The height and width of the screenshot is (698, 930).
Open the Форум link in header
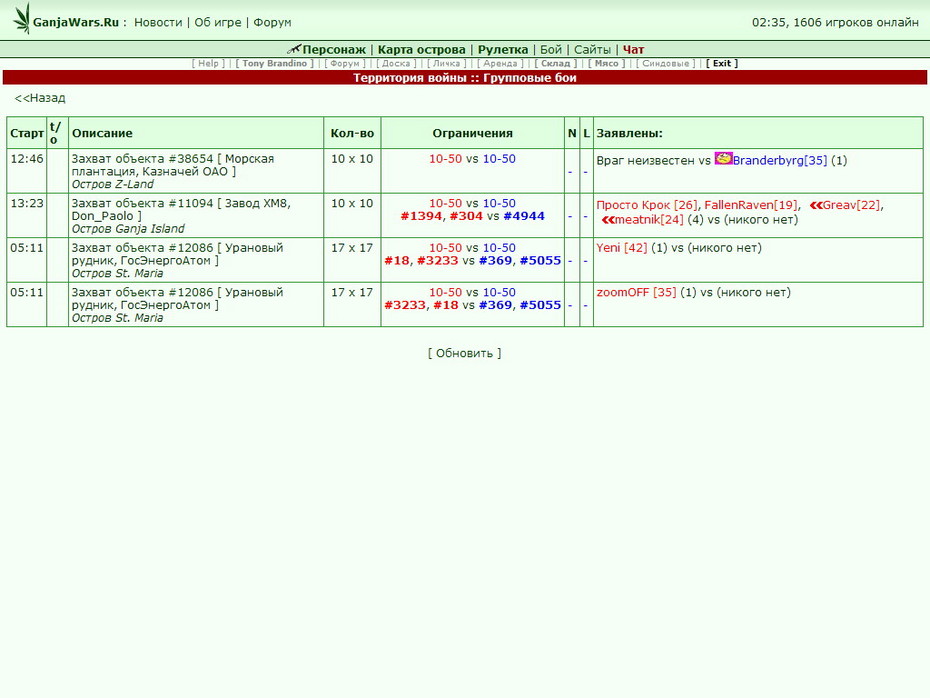(272, 23)
